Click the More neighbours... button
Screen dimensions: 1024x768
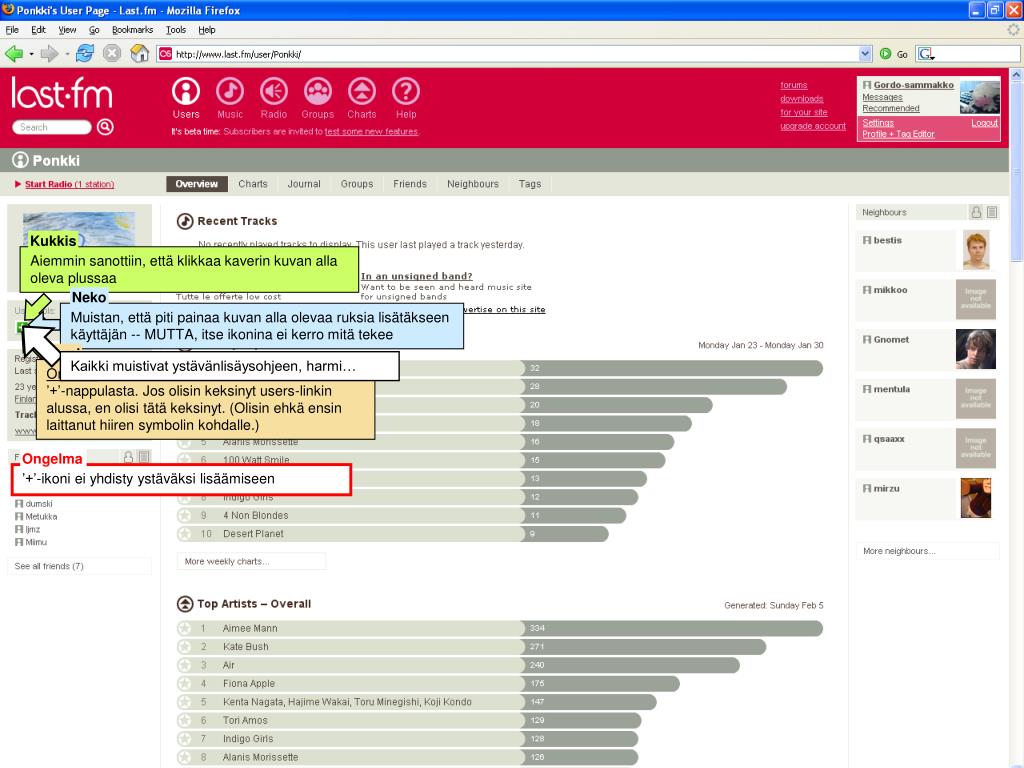click(x=927, y=551)
